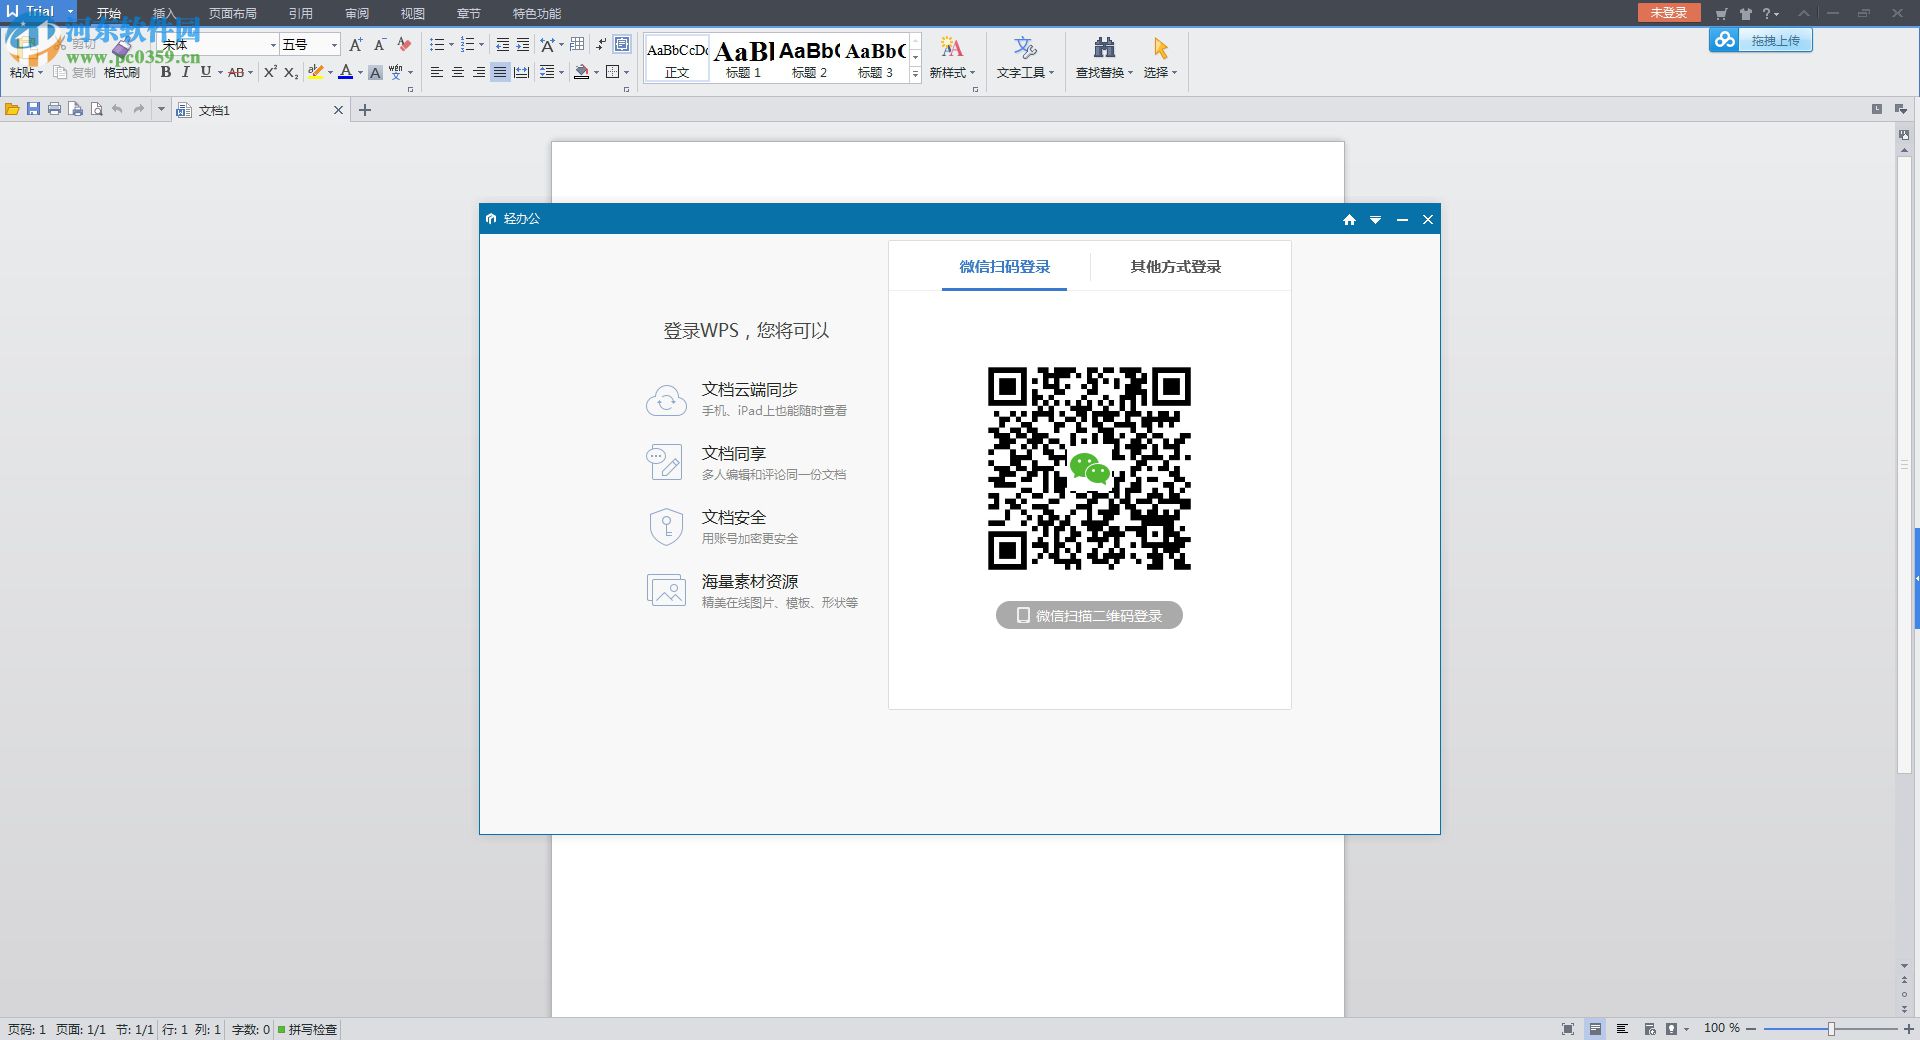Open the References ribbon tab
This screenshot has width=1920, height=1040.
(x=300, y=13)
